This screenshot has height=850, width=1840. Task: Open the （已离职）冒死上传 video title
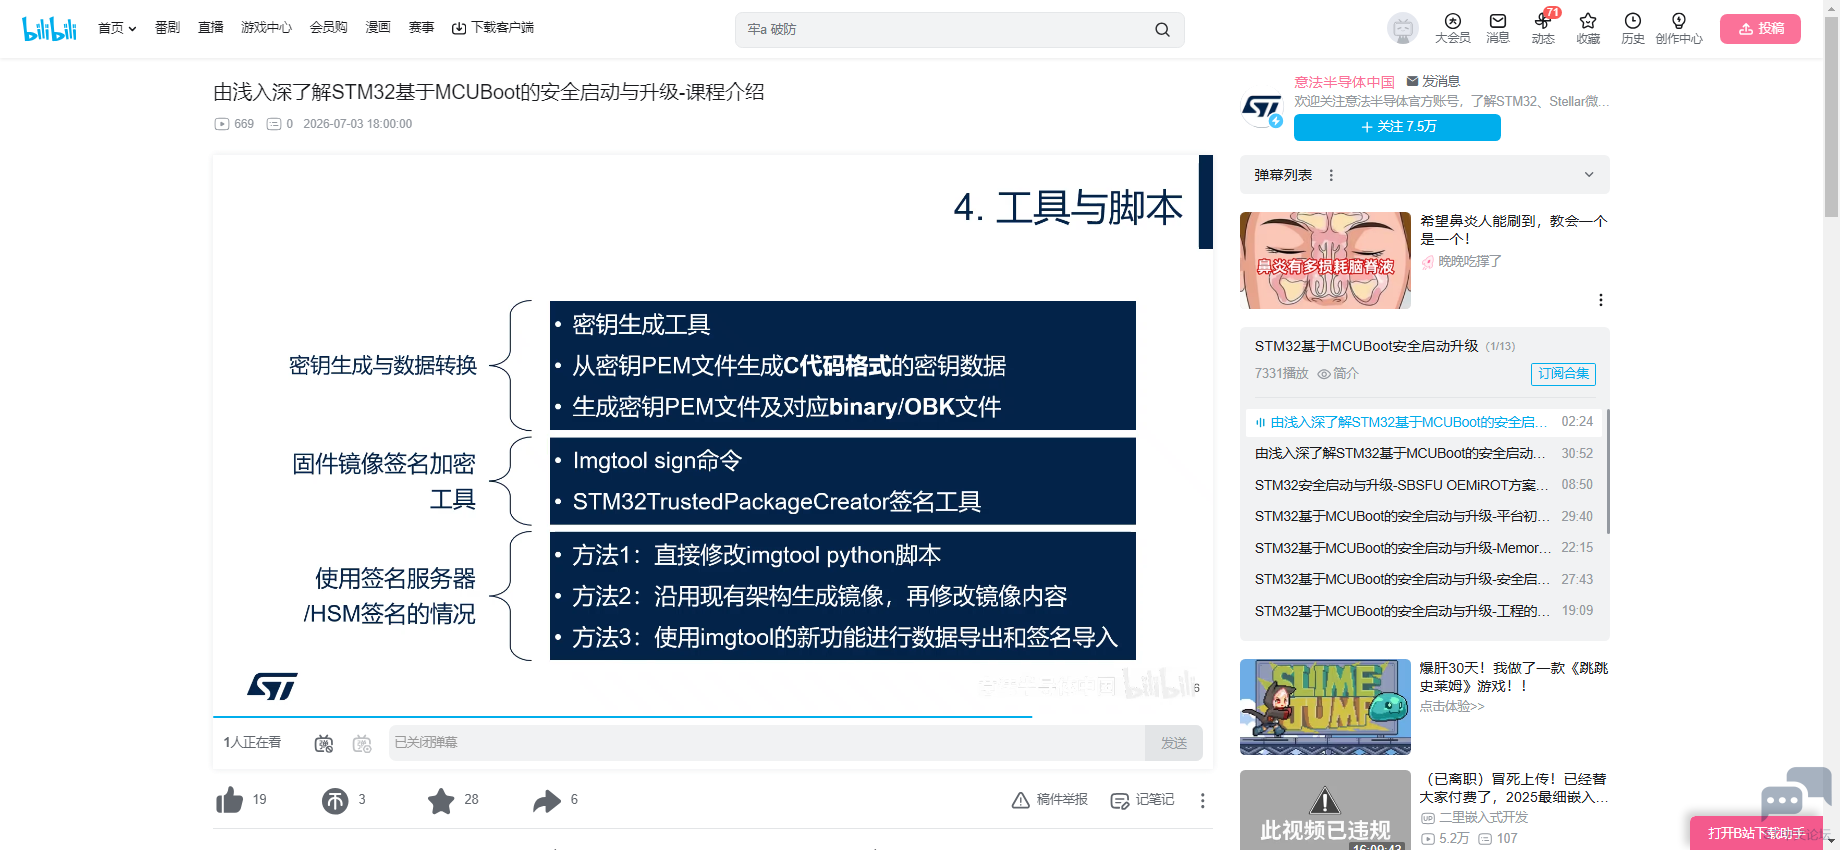click(x=1514, y=788)
